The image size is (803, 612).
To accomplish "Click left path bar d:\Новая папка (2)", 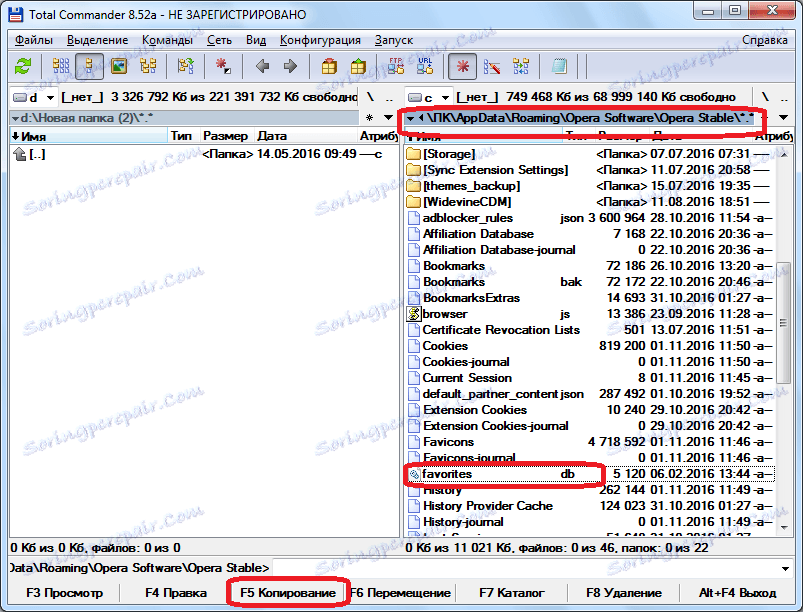I will click(x=184, y=118).
